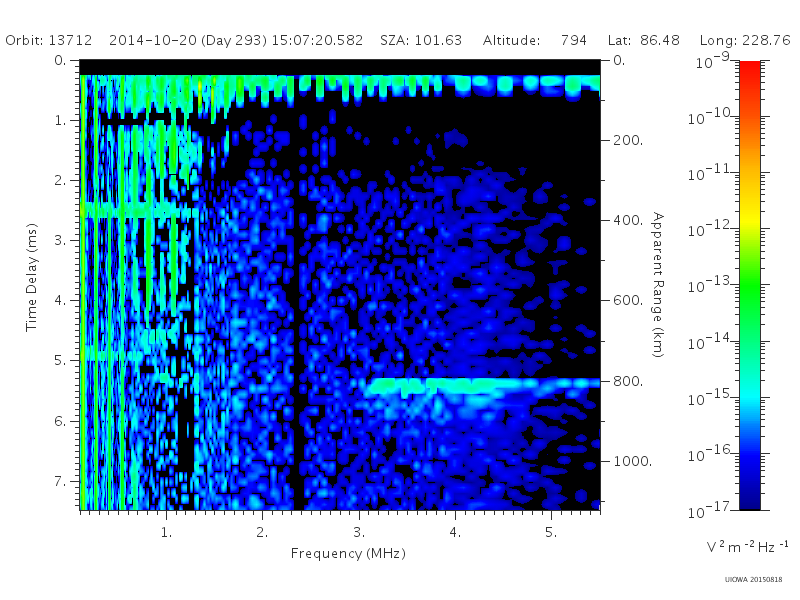Click the bright cyan echo trace near 800 km
800x600 pixels.
pos(482,385)
